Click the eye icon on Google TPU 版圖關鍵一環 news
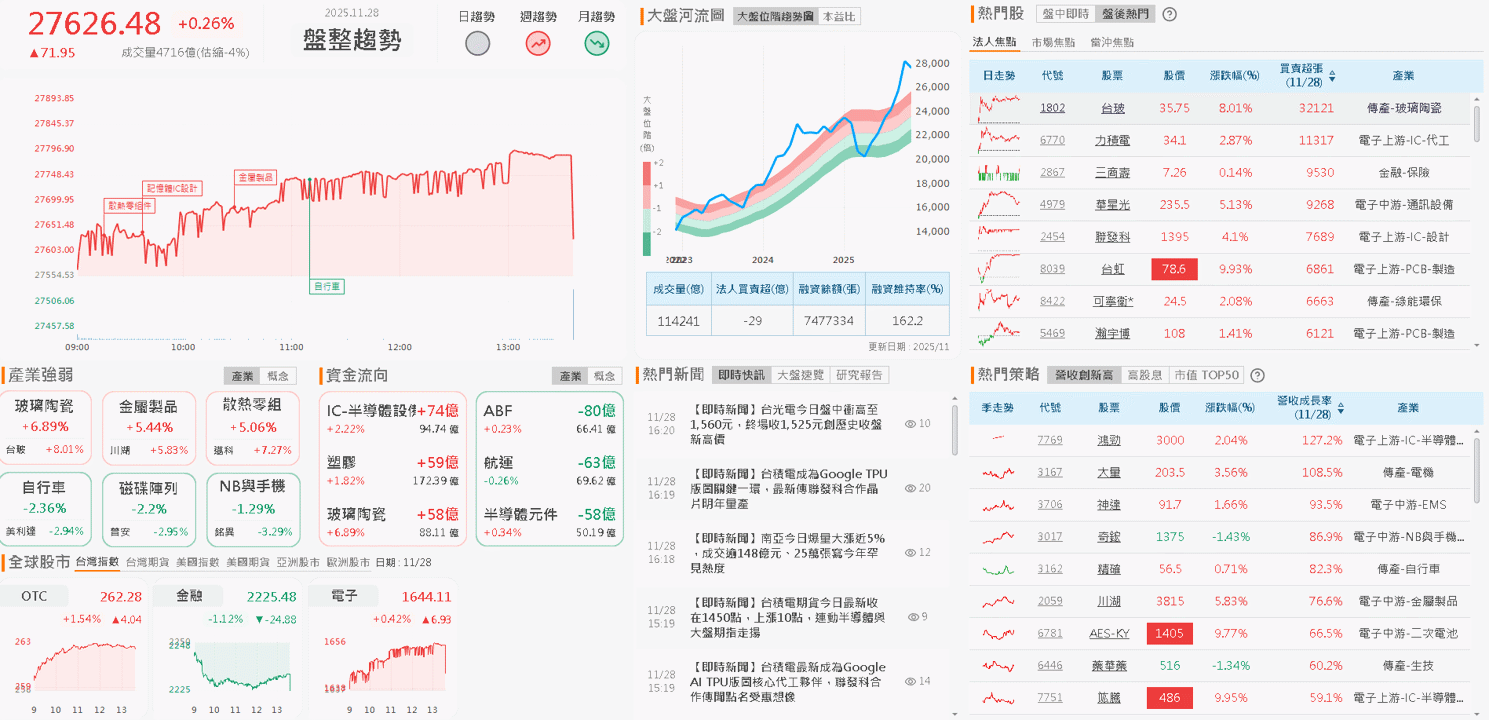1489x720 pixels. 910,488
